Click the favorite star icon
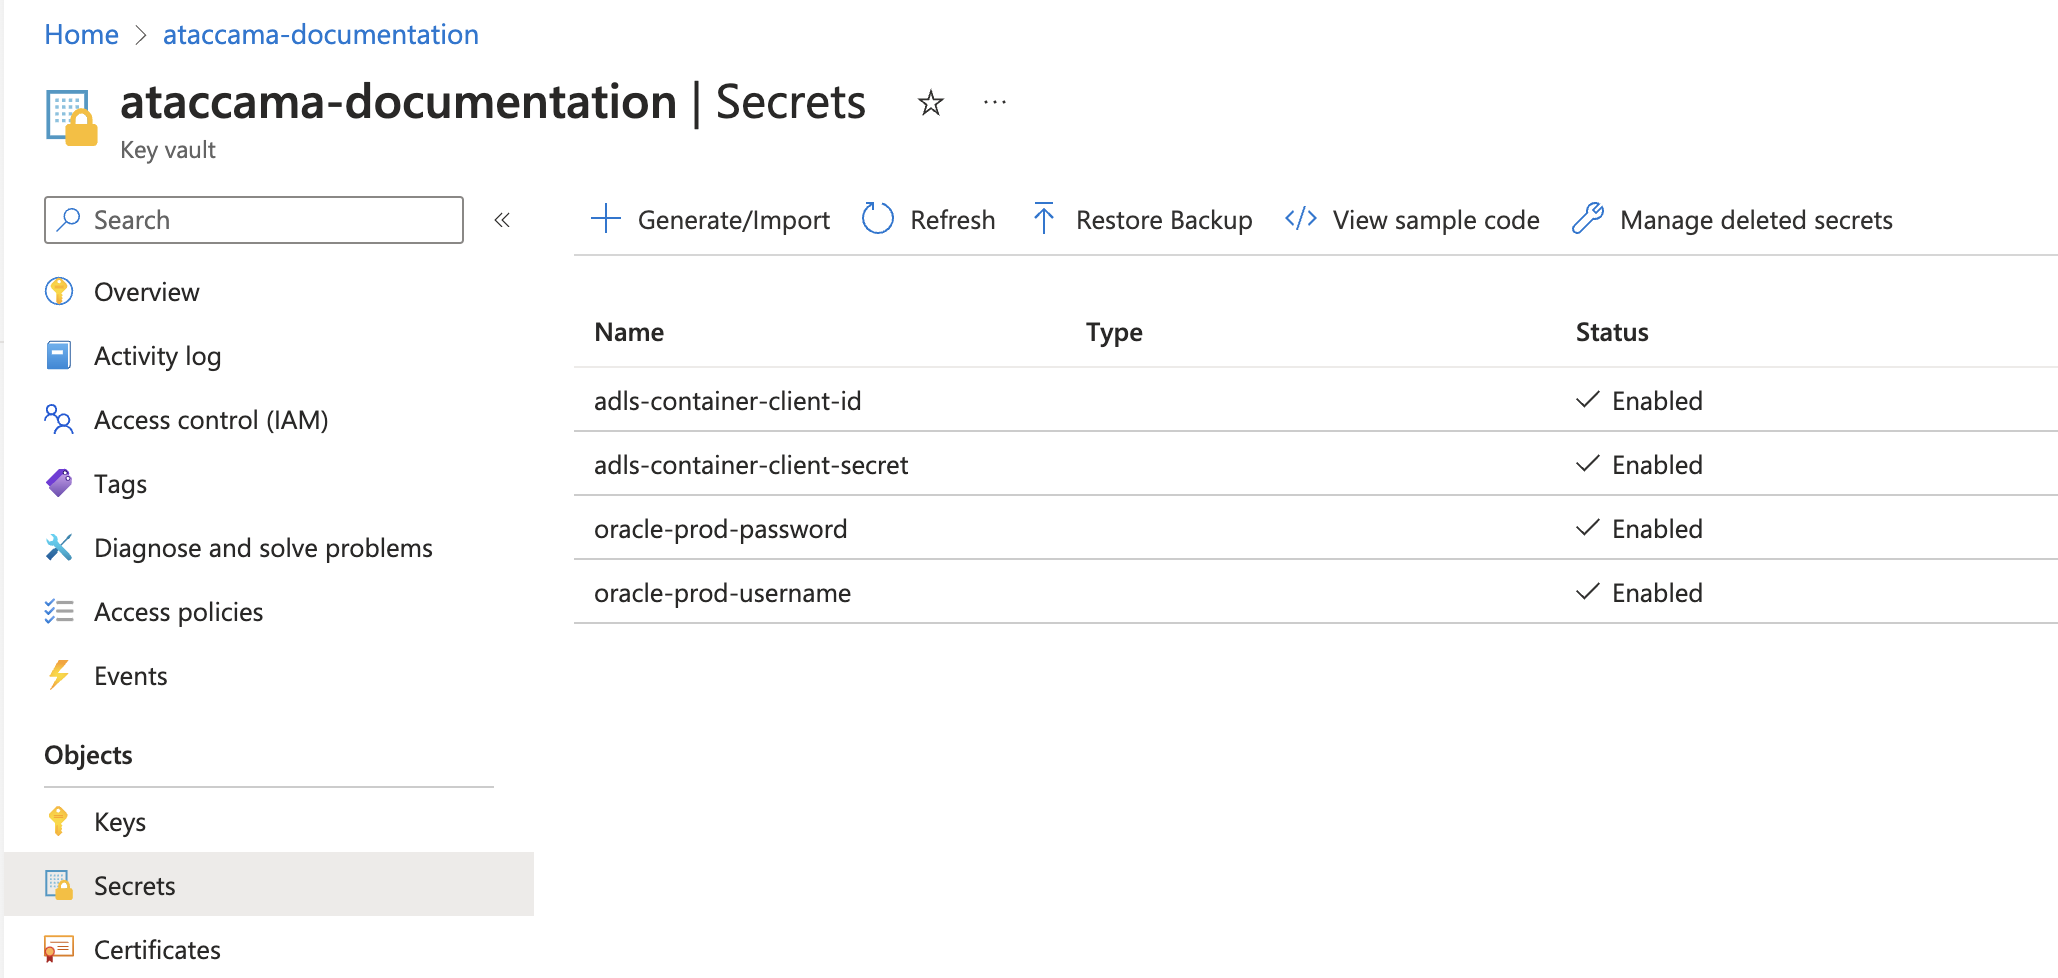 [930, 103]
